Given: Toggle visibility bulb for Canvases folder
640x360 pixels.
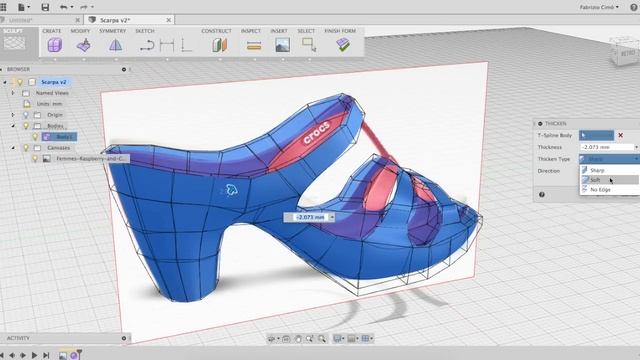Looking at the screenshot, I should pos(26,148).
